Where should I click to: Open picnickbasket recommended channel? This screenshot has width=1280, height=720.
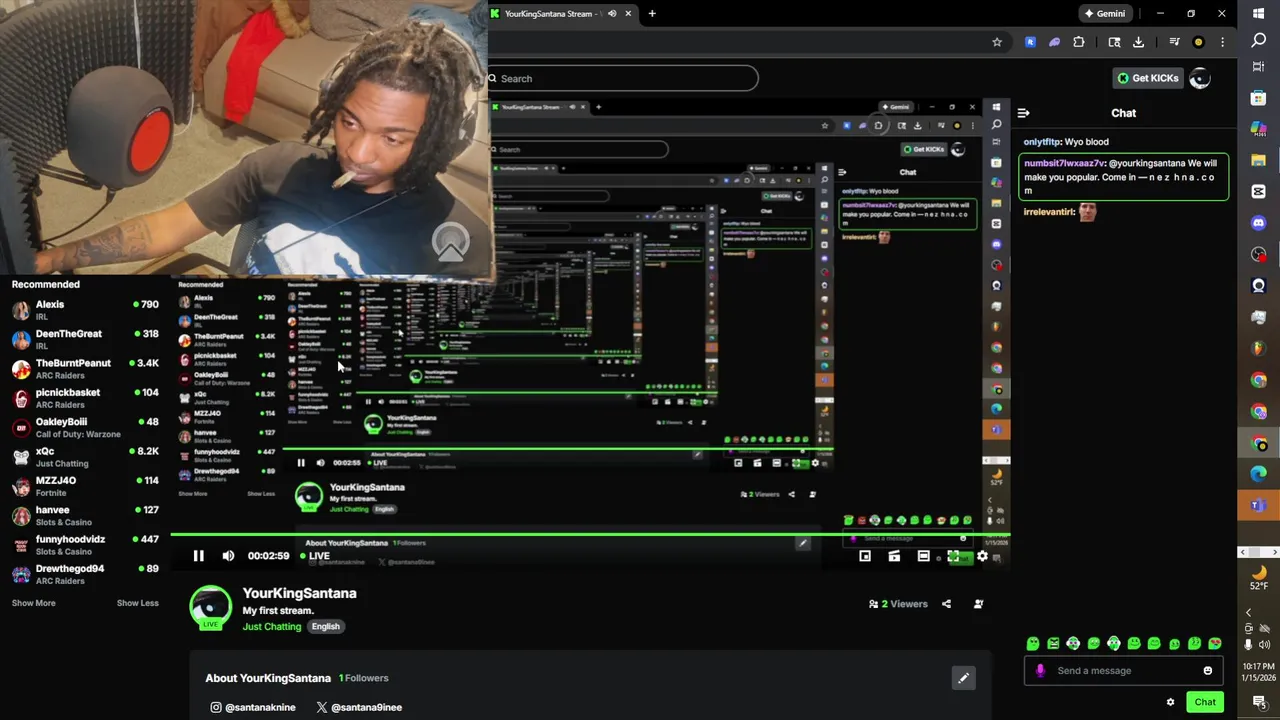[85, 398]
